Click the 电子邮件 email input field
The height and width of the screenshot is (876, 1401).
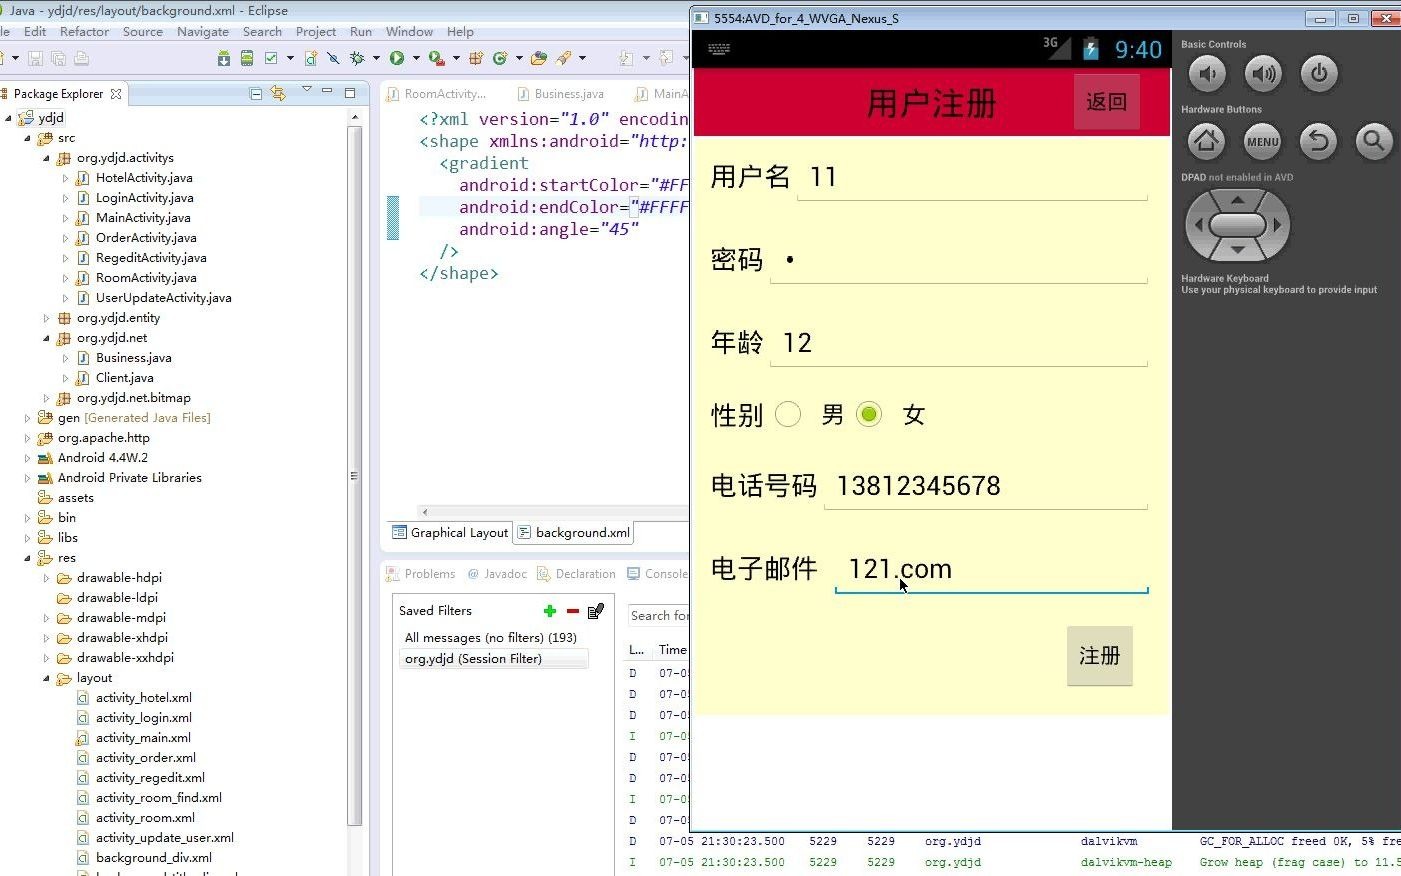(990, 568)
